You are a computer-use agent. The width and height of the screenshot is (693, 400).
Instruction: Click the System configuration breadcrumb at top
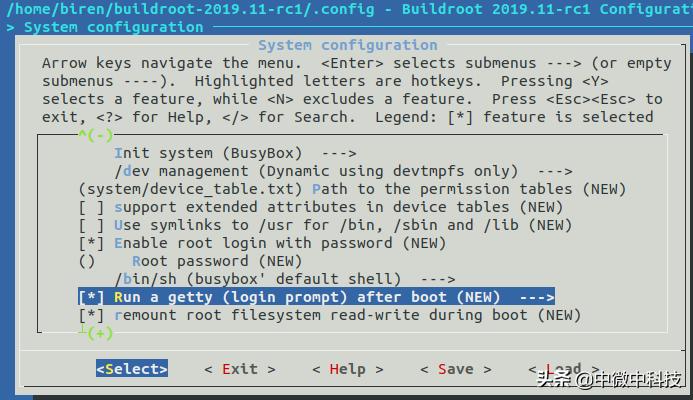[114, 27]
